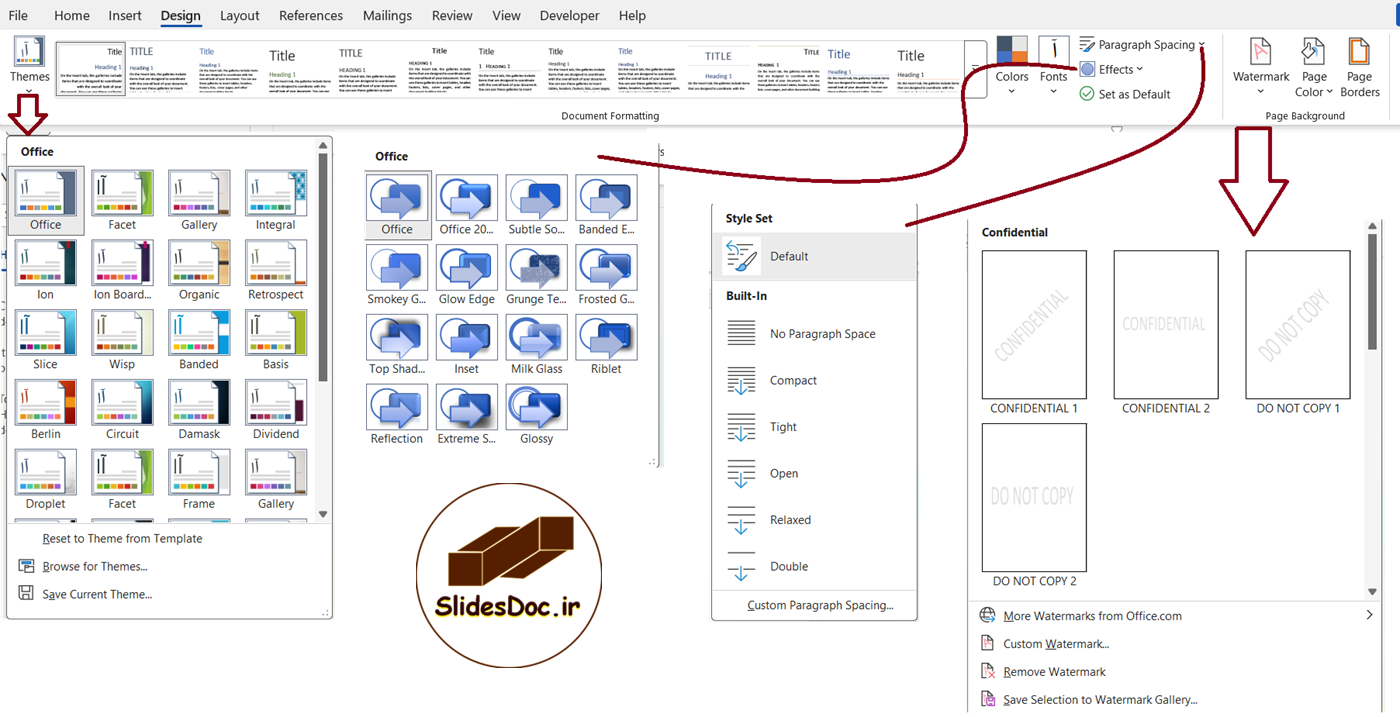Select the Banded E... effect
This screenshot has height=717, width=1400.
[x=606, y=206]
